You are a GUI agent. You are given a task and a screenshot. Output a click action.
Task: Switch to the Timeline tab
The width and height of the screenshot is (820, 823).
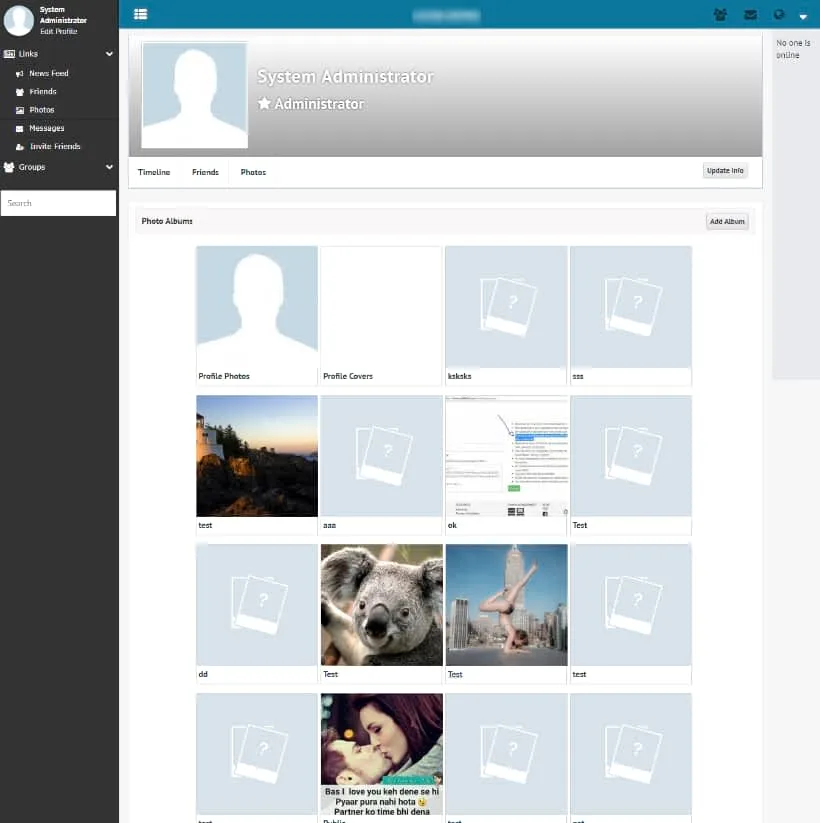(153, 172)
